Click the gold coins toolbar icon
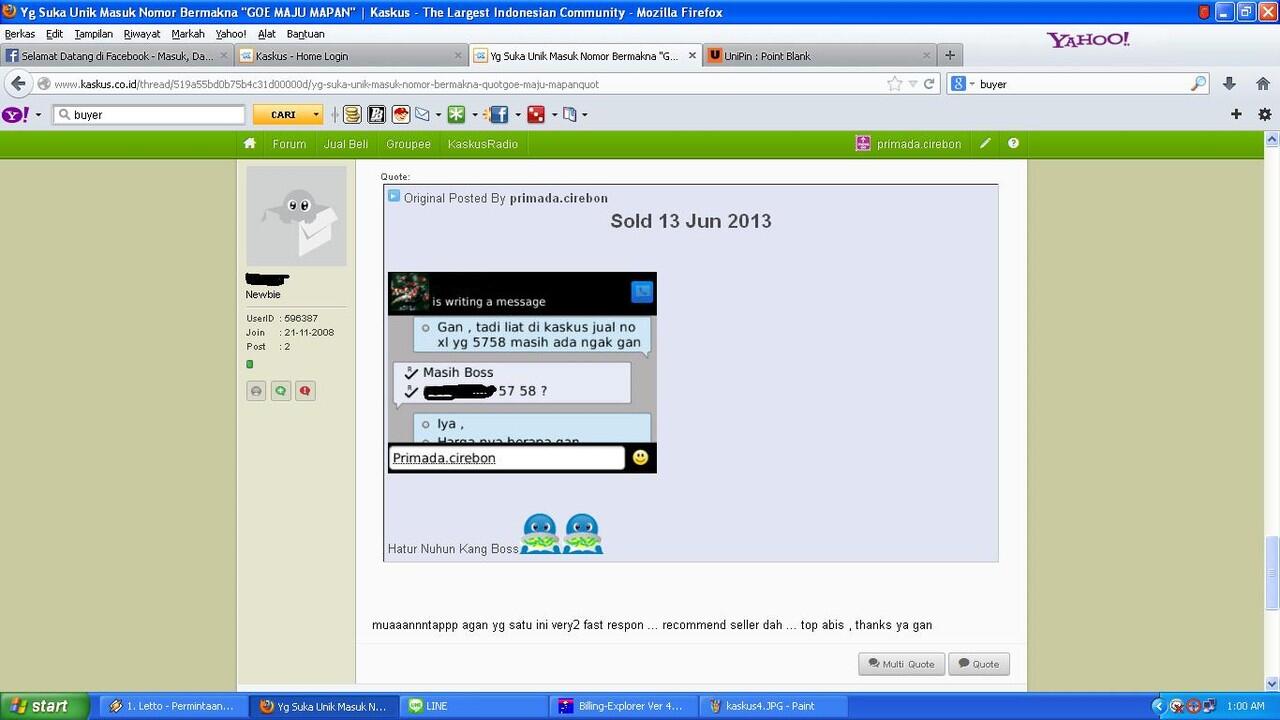 [x=352, y=115]
